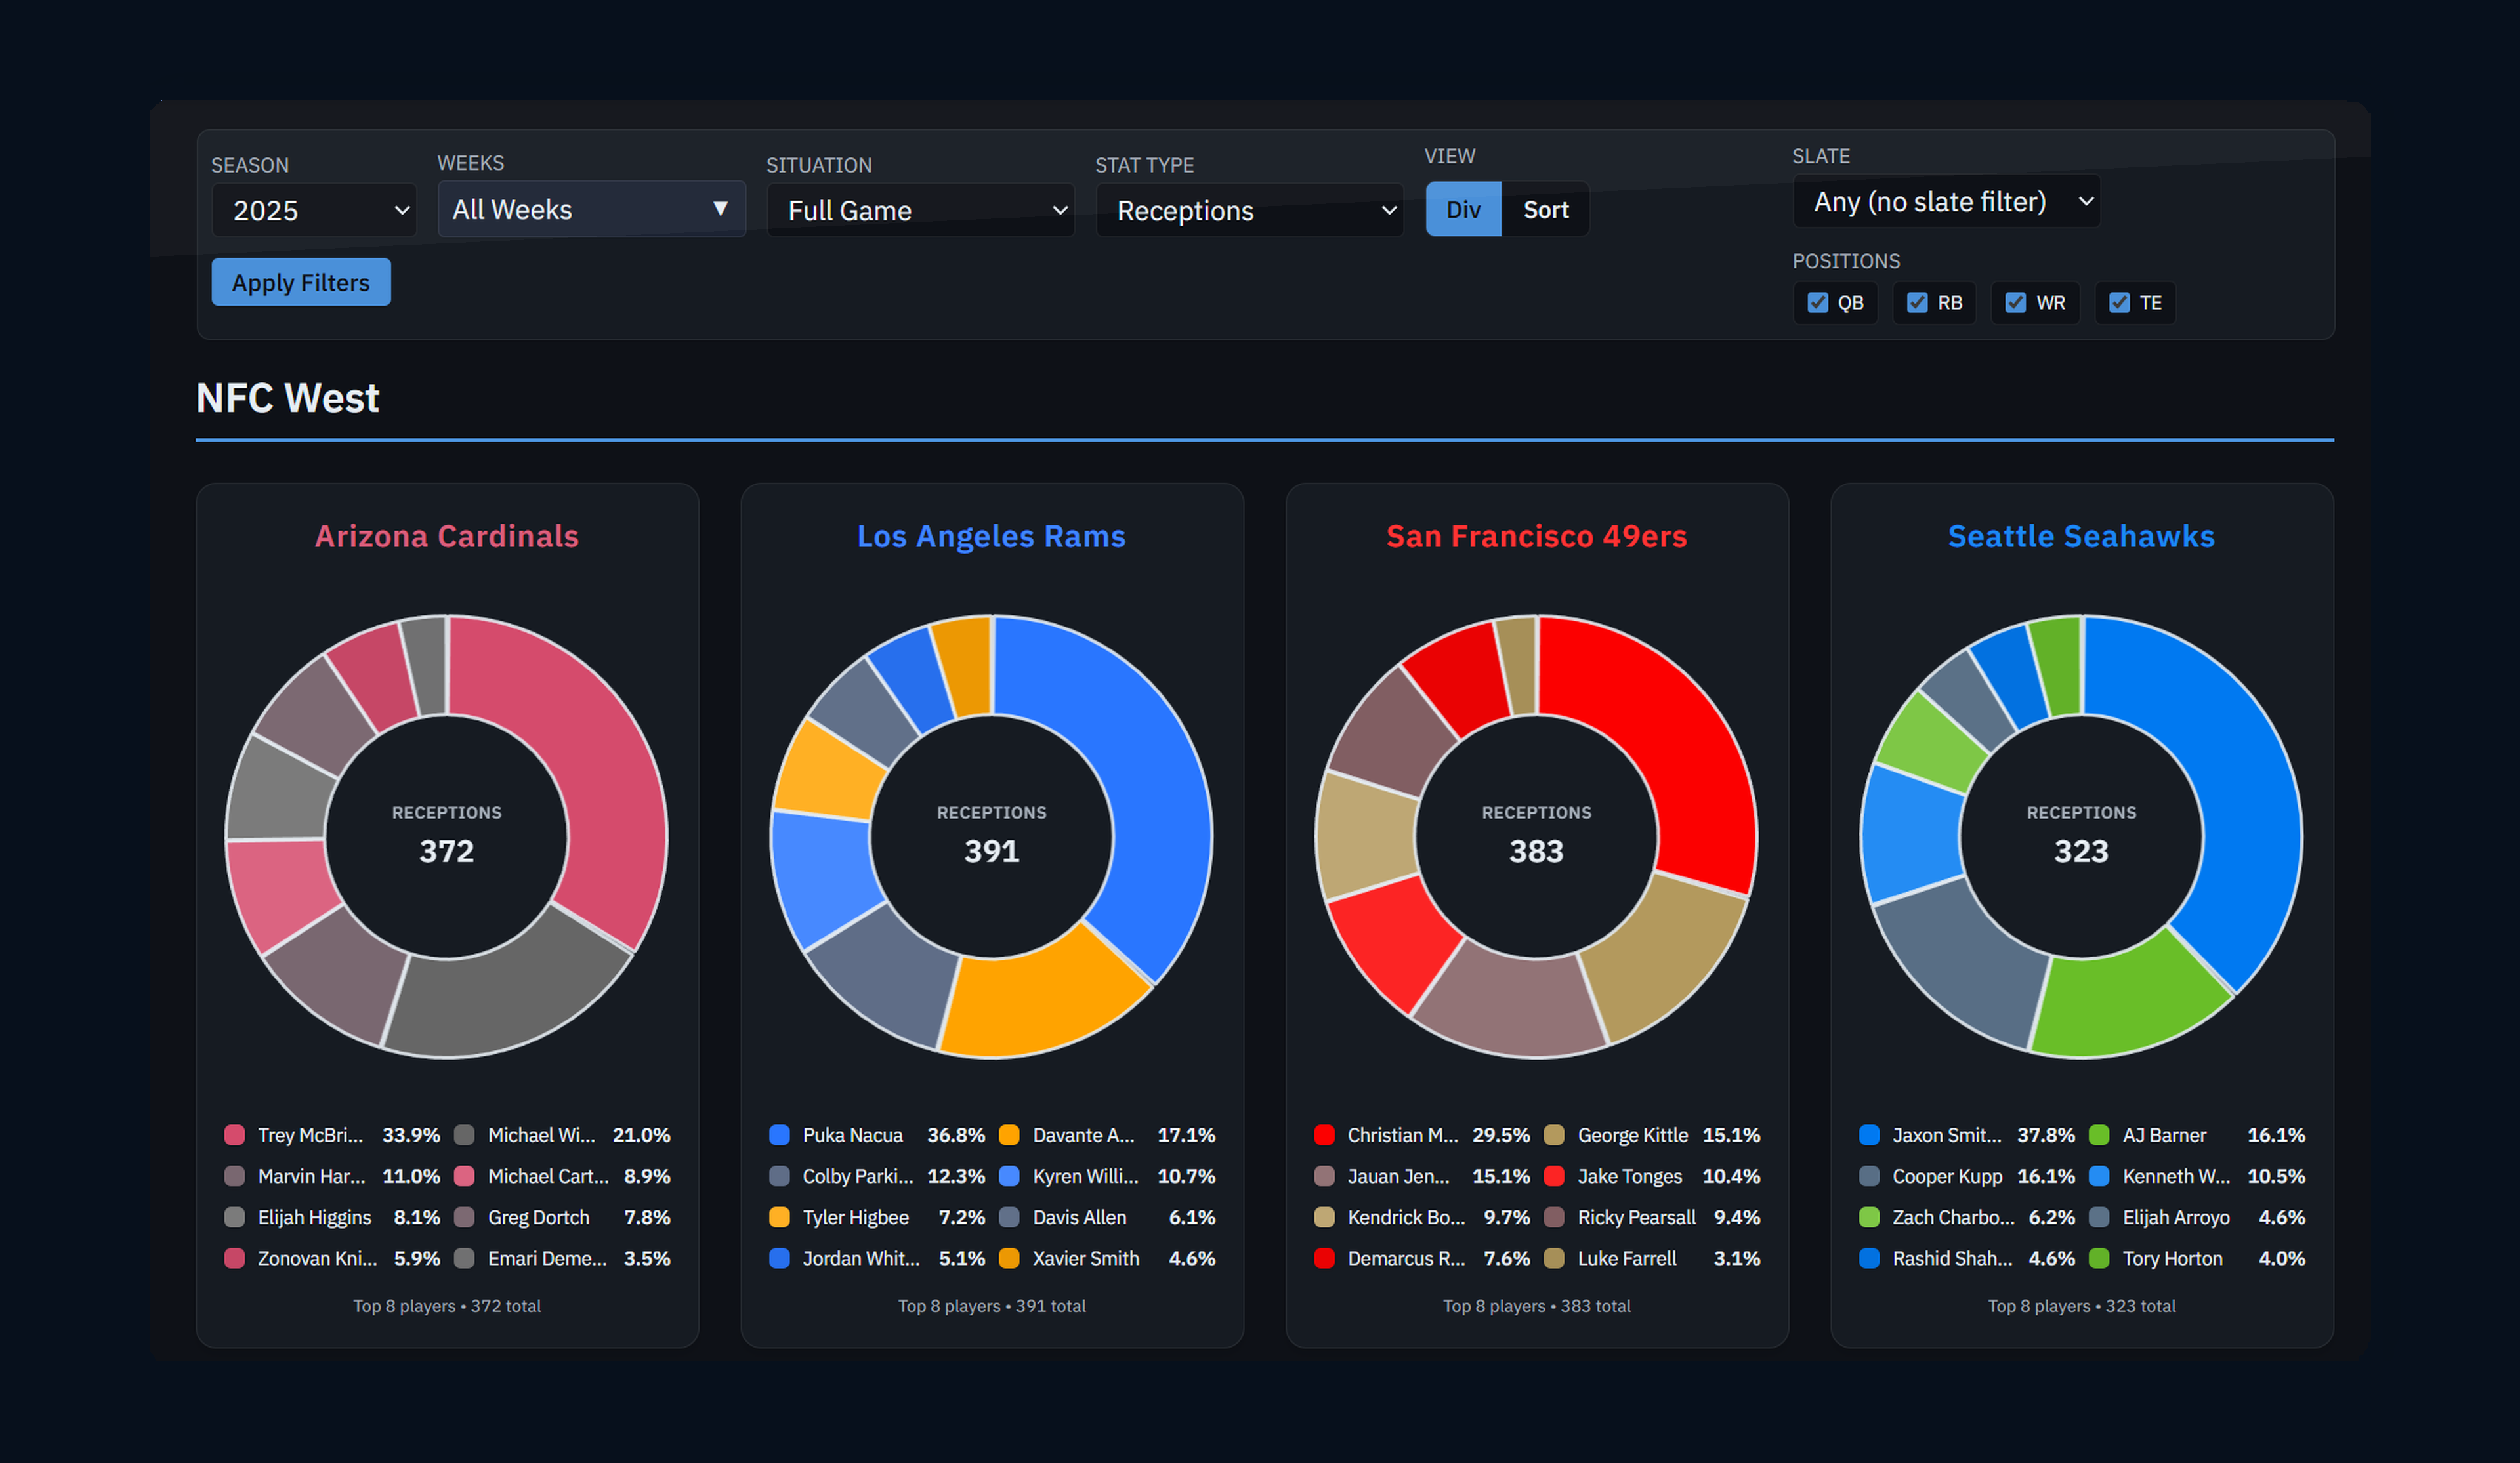Click Rashid Shah... legend swatch
The height and width of the screenshot is (1463, 2520).
pos(1870,1258)
